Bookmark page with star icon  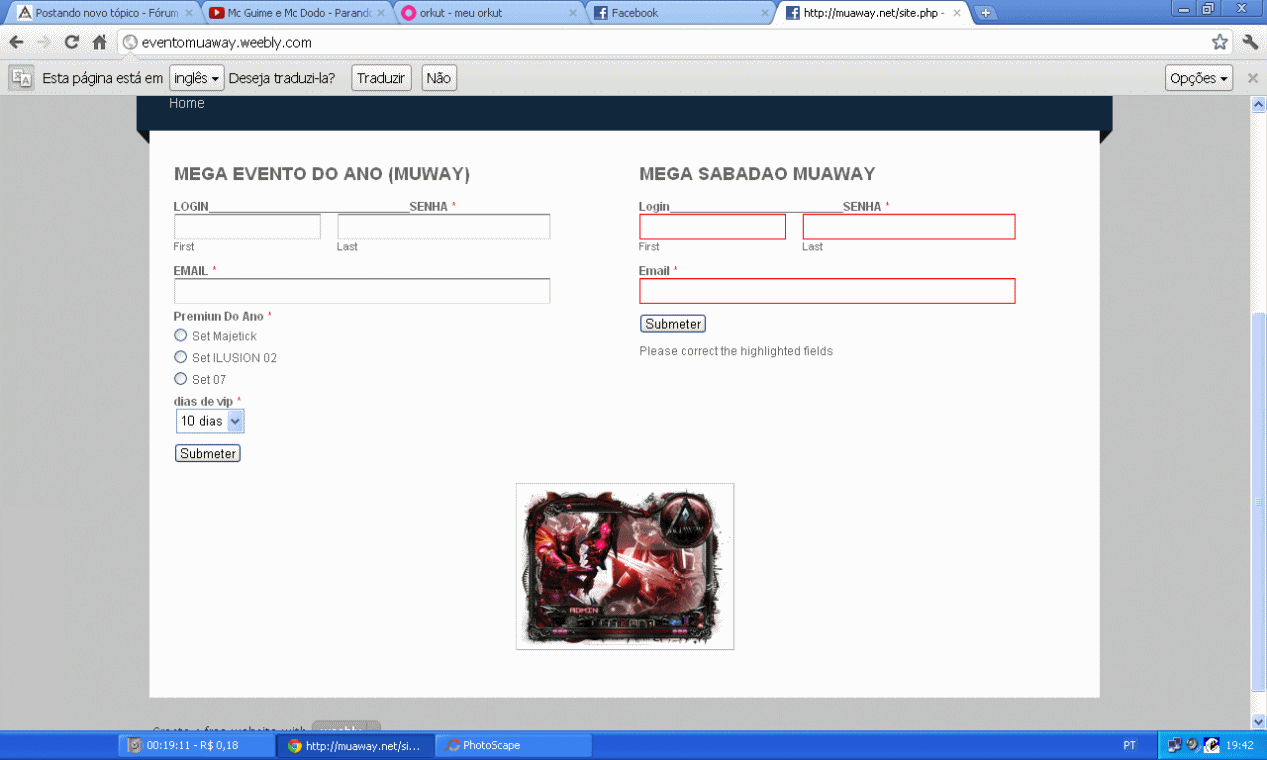pyautogui.click(x=1219, y=42)
